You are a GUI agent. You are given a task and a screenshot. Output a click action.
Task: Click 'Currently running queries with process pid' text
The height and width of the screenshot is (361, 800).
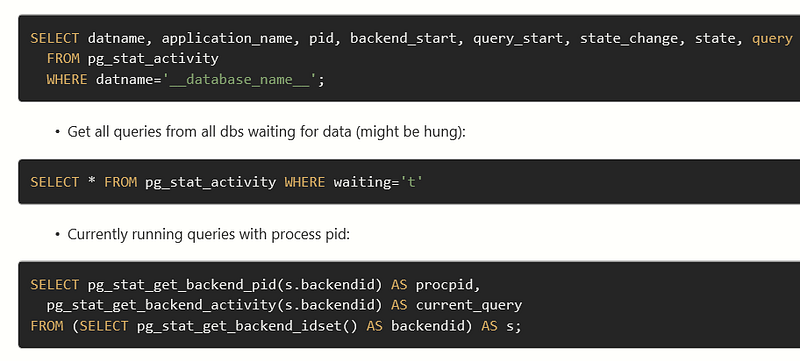click(209, 235)
